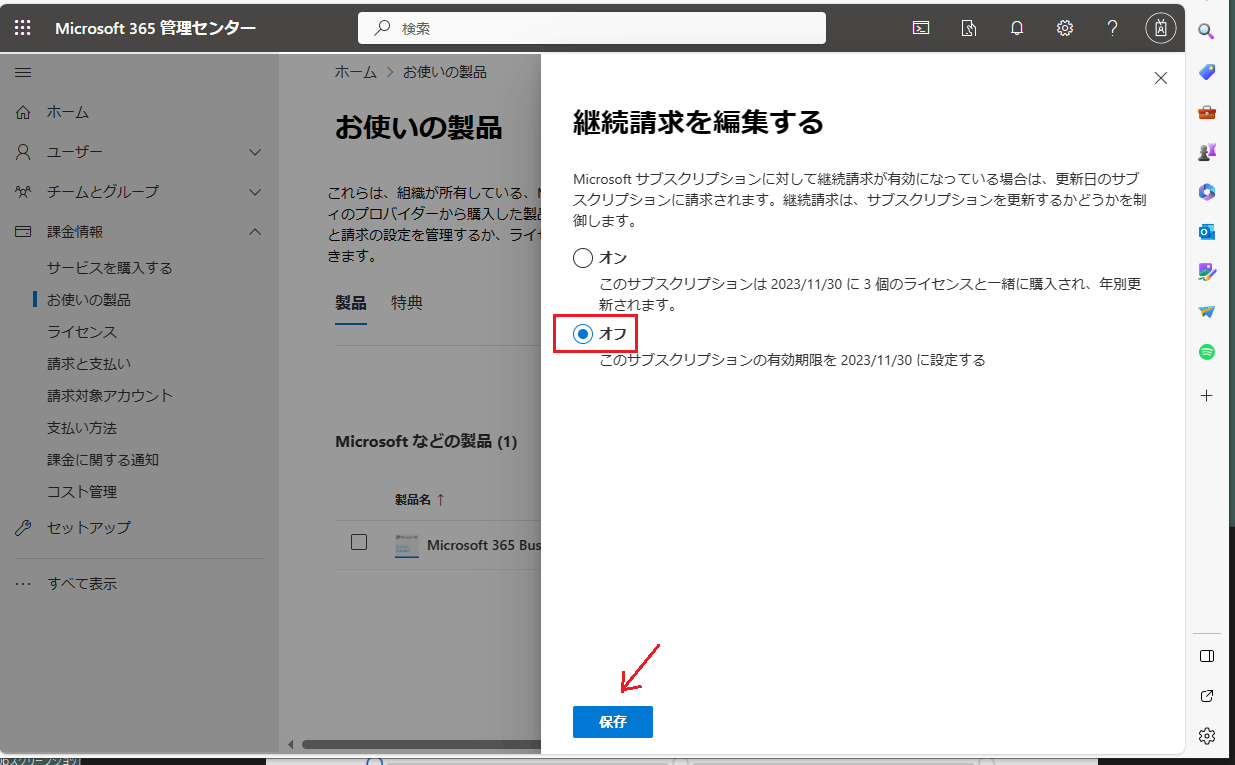Click the 保存 button
Image resolution: width=1235 pixels, height=765 pixels.
(x=613, y=722)
